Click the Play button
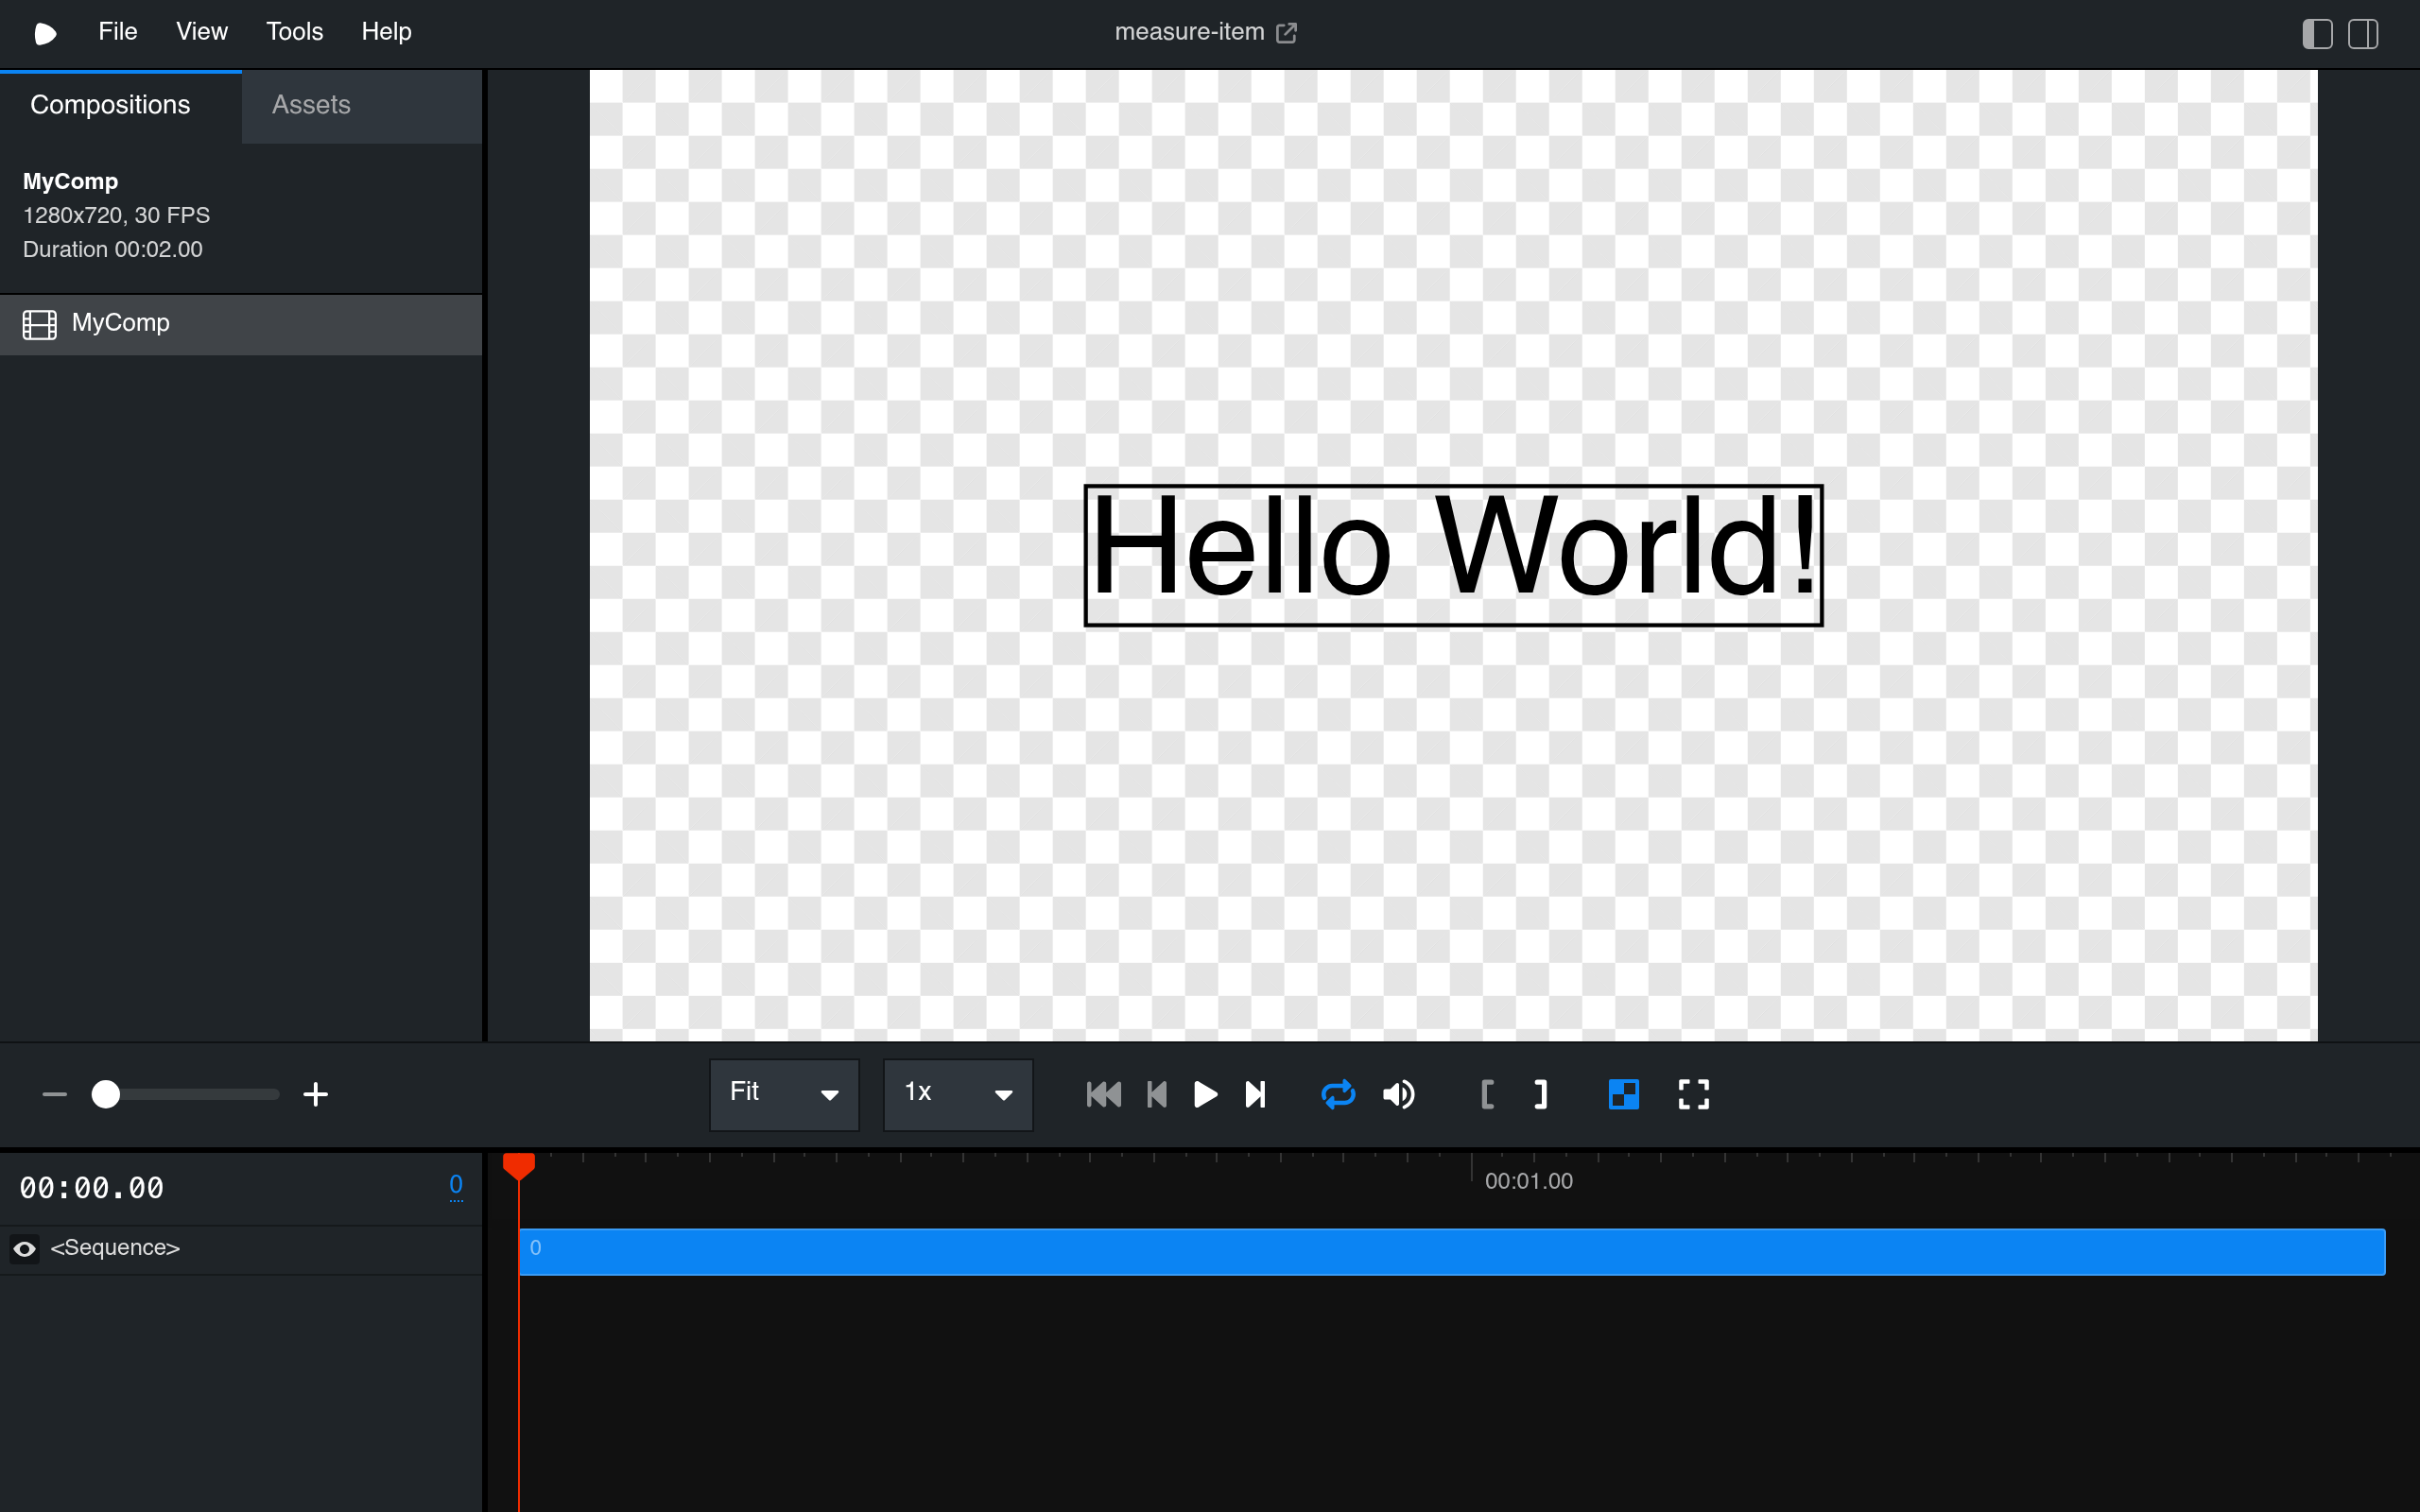The image size is (2420, 1512). tap(1206, 1094)
